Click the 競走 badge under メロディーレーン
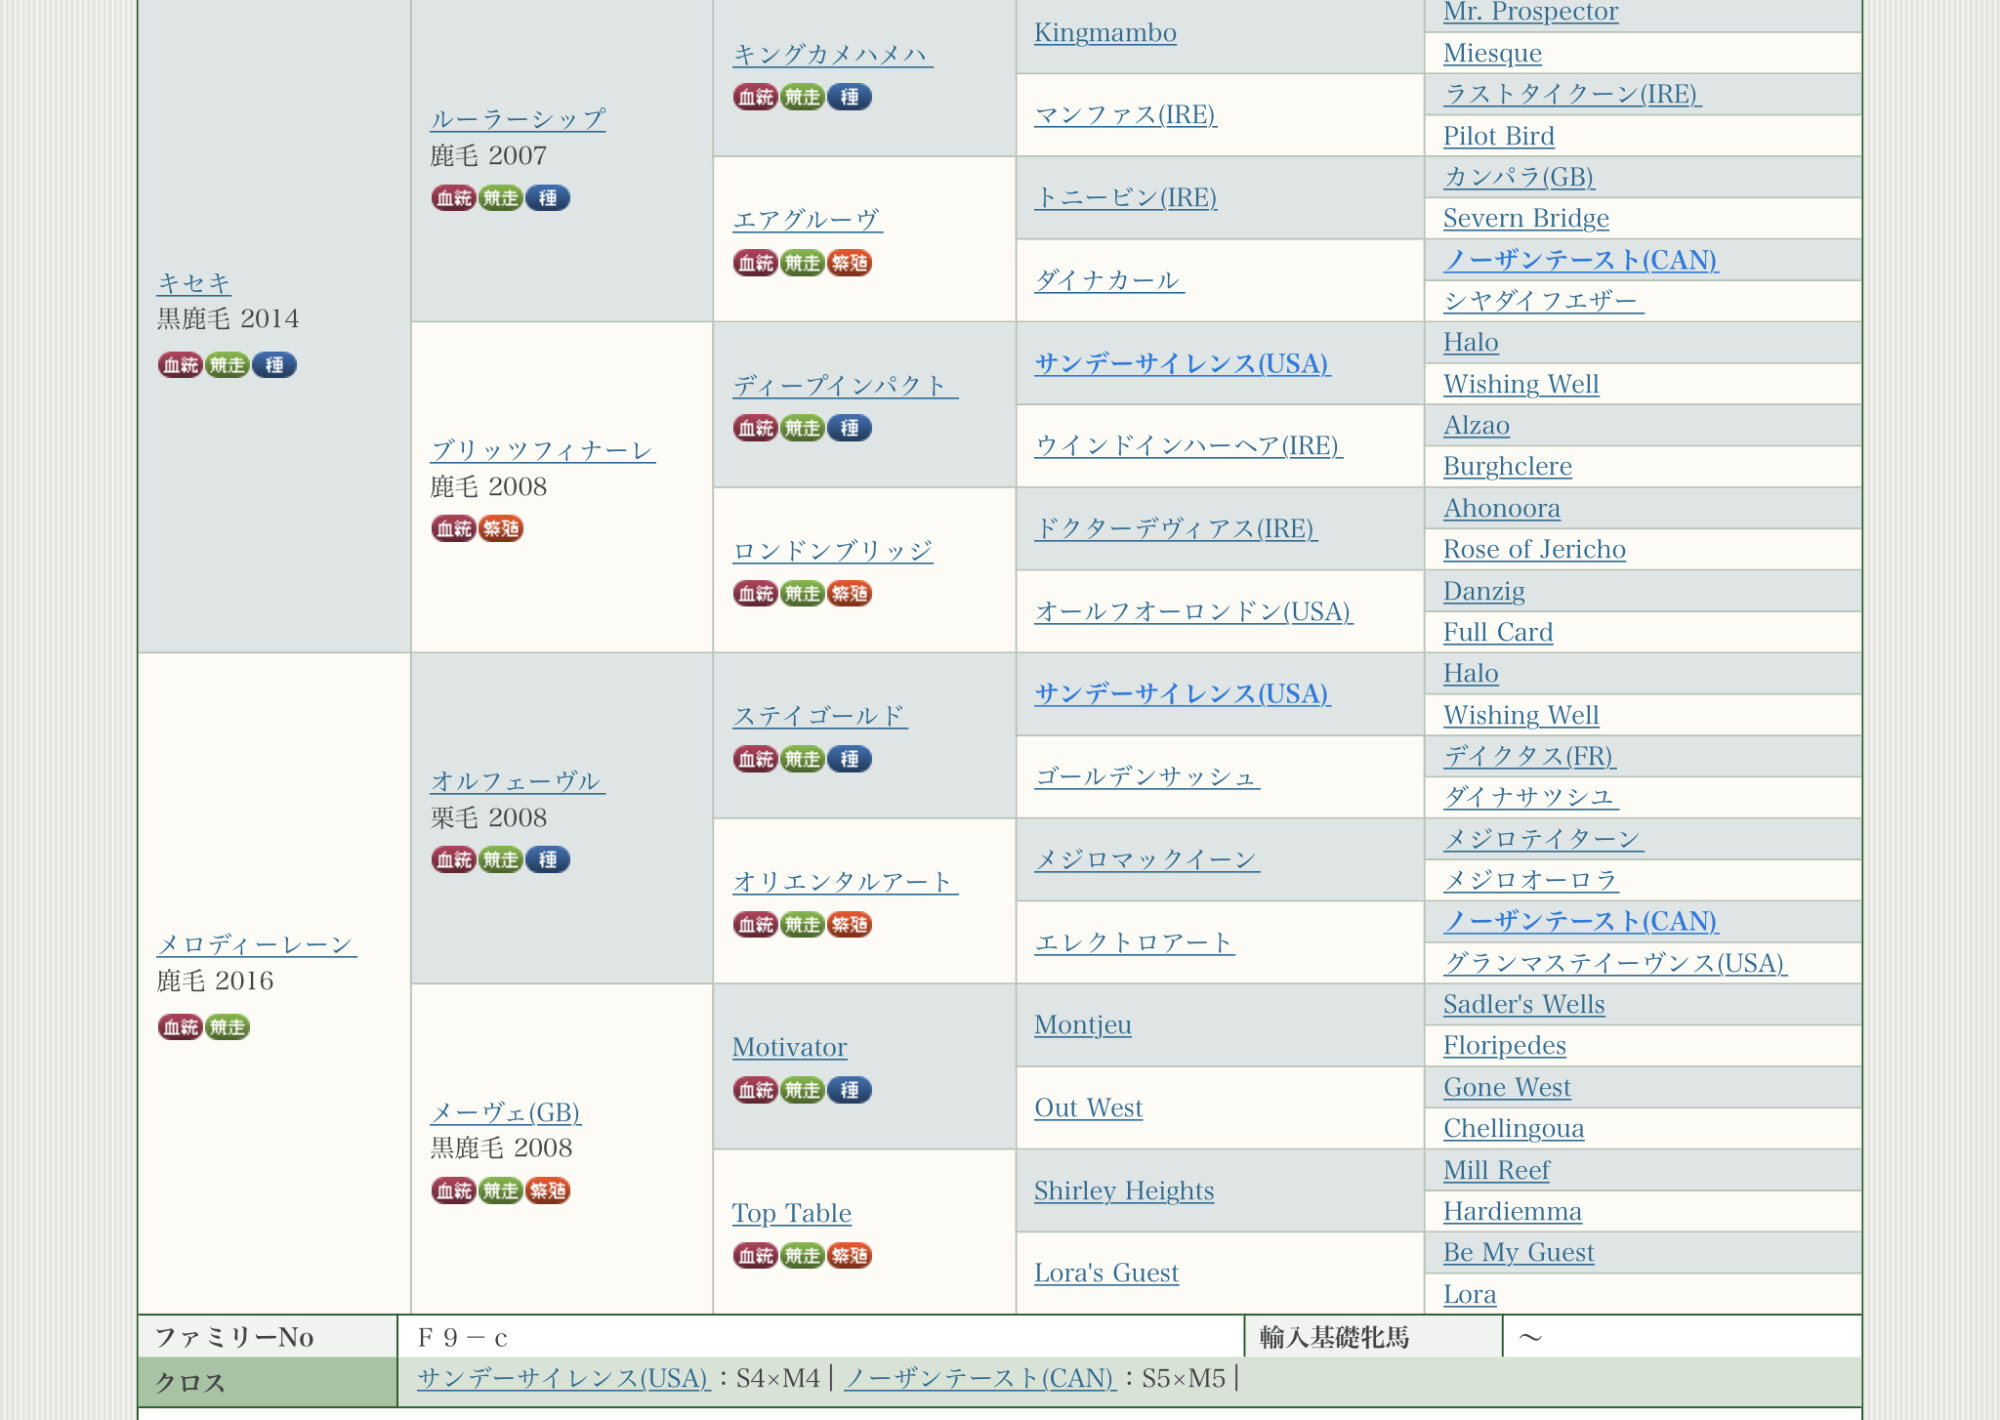This screenshot has height=1420, width=2000. pyautogui.click(x=227, y=1027)
